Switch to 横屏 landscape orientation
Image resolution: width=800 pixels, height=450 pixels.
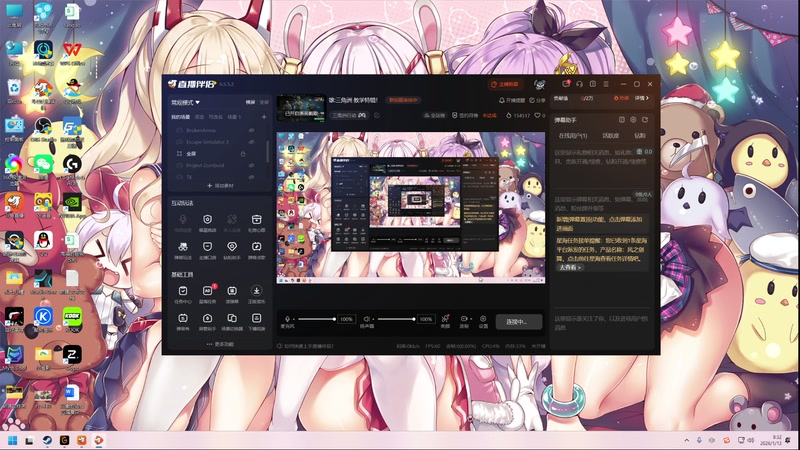pyautogui.click(x=251, y=102)
